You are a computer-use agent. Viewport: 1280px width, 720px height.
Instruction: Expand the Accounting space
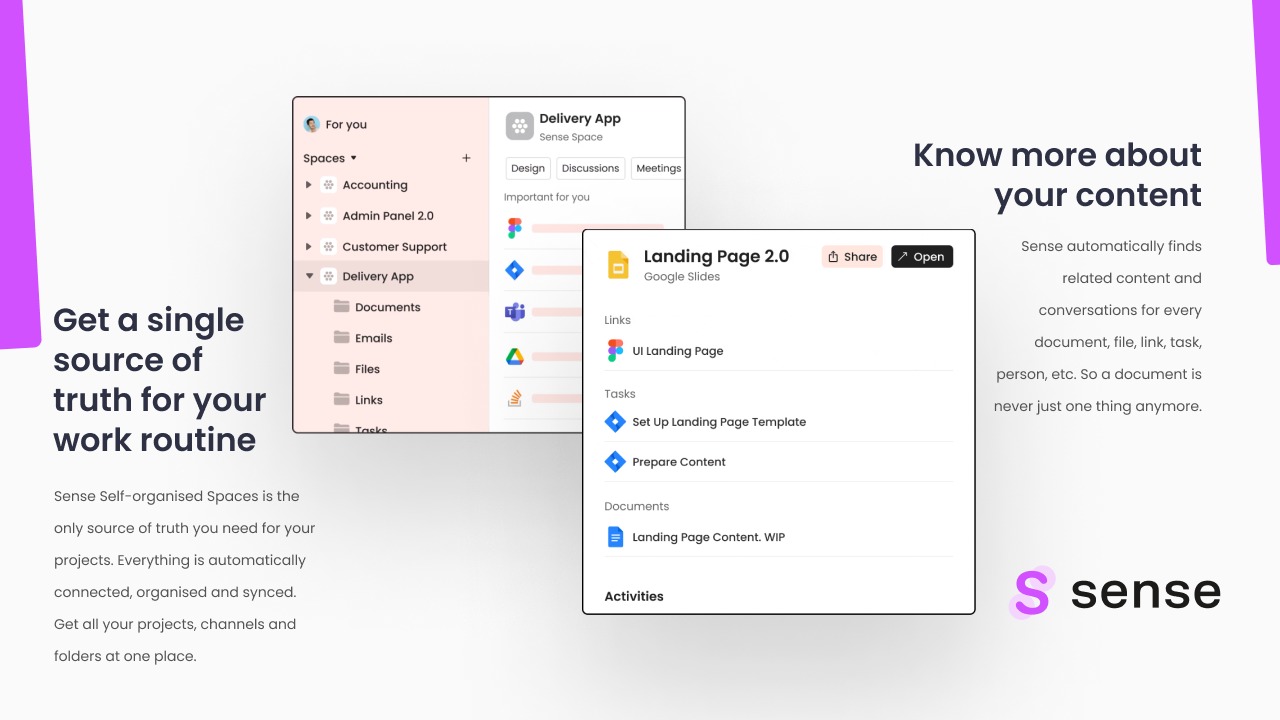(x=309, y=185)
